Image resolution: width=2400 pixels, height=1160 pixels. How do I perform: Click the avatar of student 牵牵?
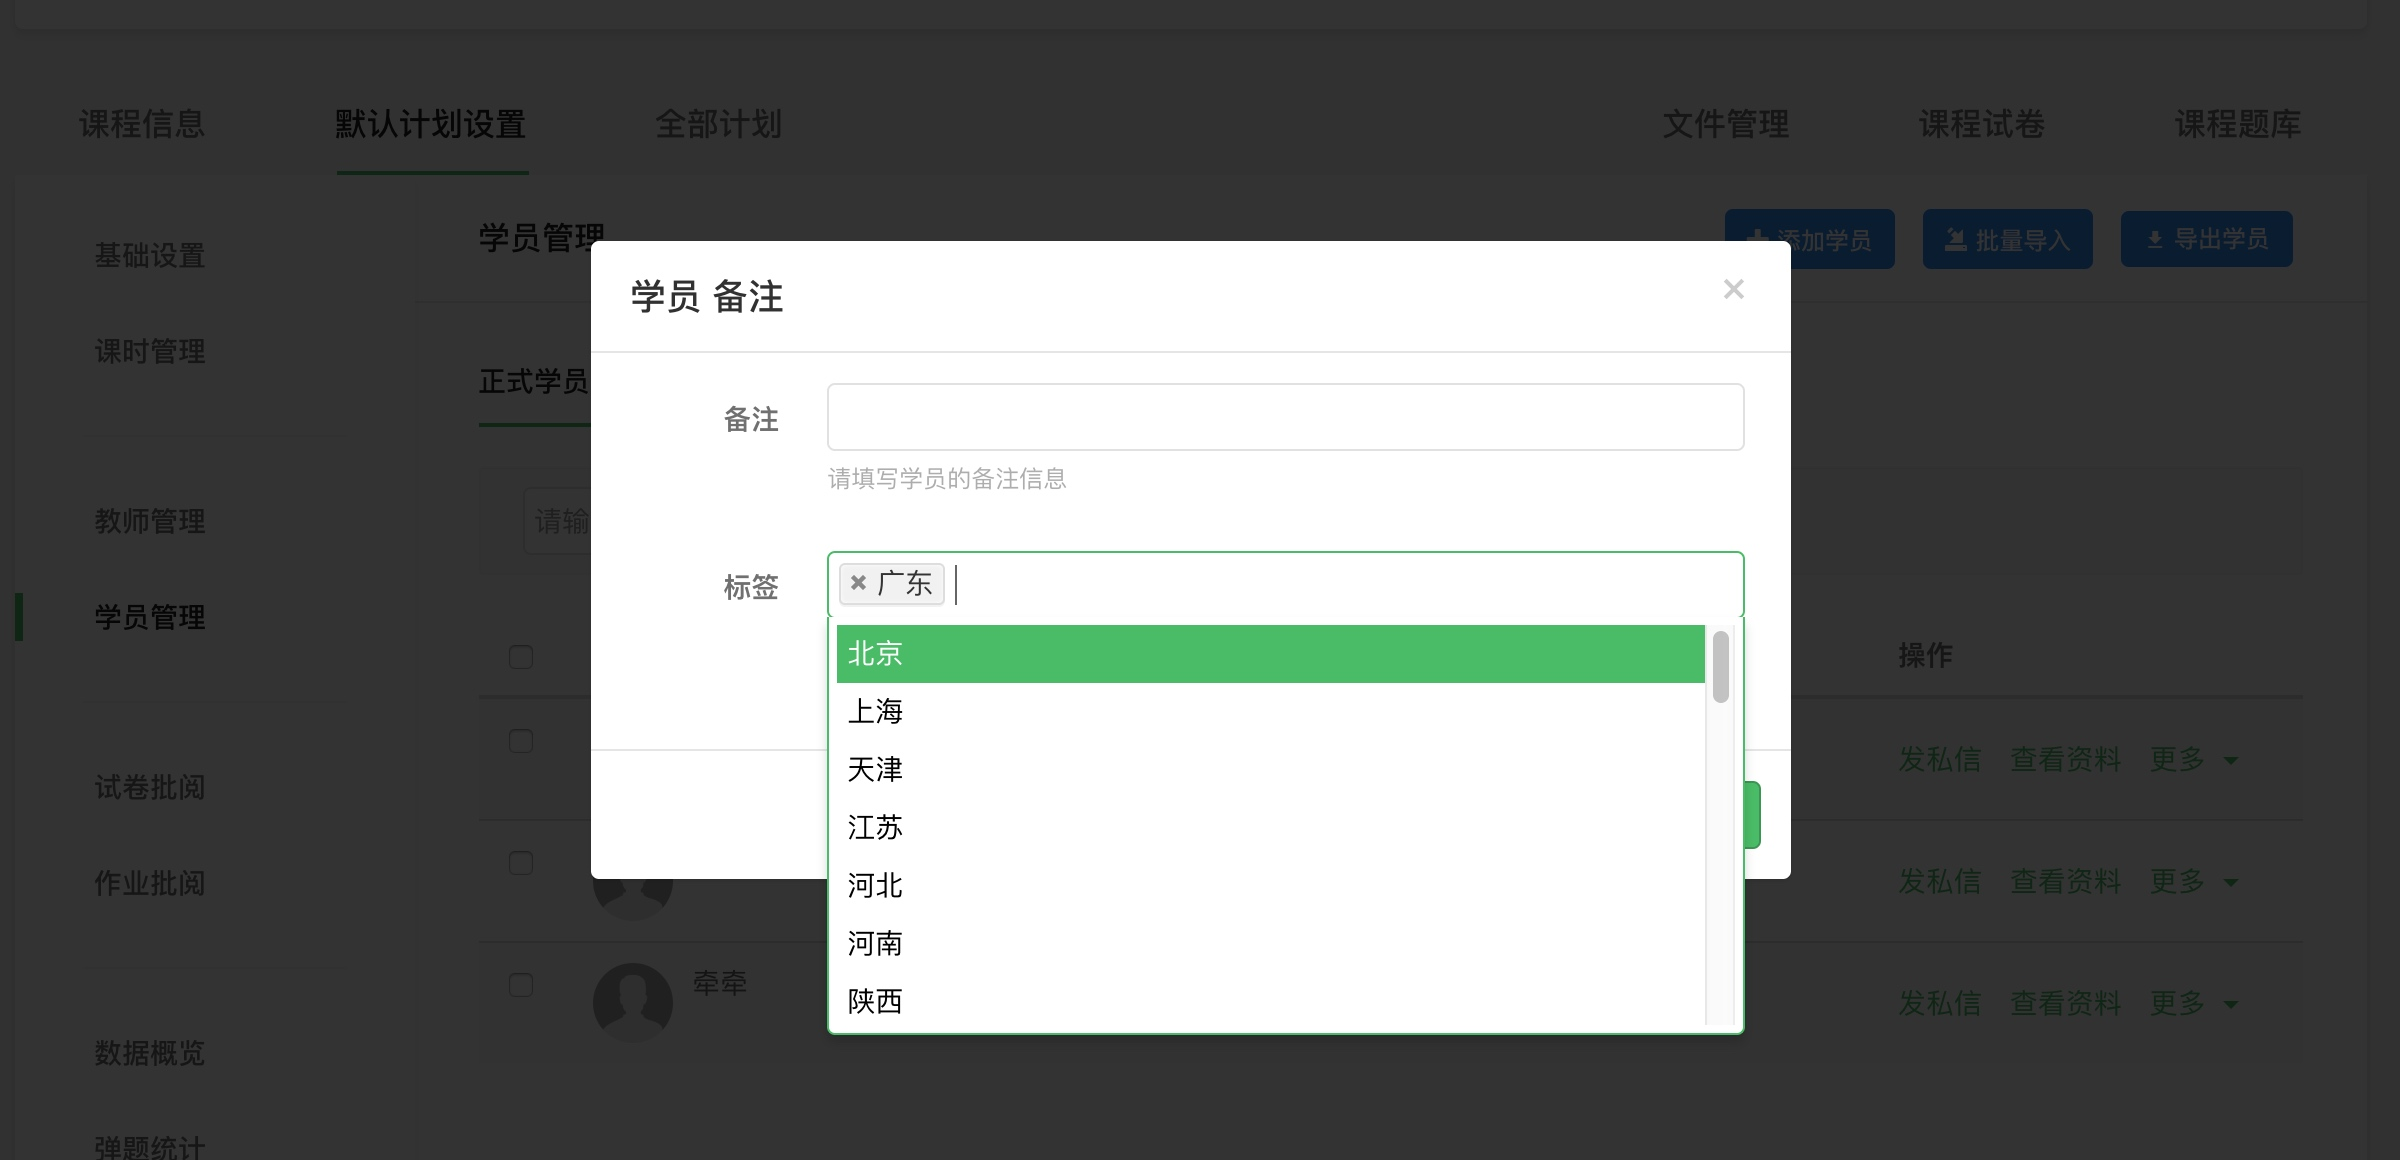[x=632, y=1002]
